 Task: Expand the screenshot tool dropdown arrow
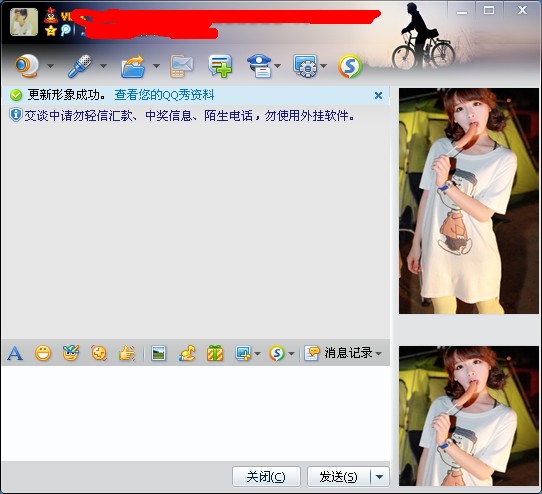point(257,353)
